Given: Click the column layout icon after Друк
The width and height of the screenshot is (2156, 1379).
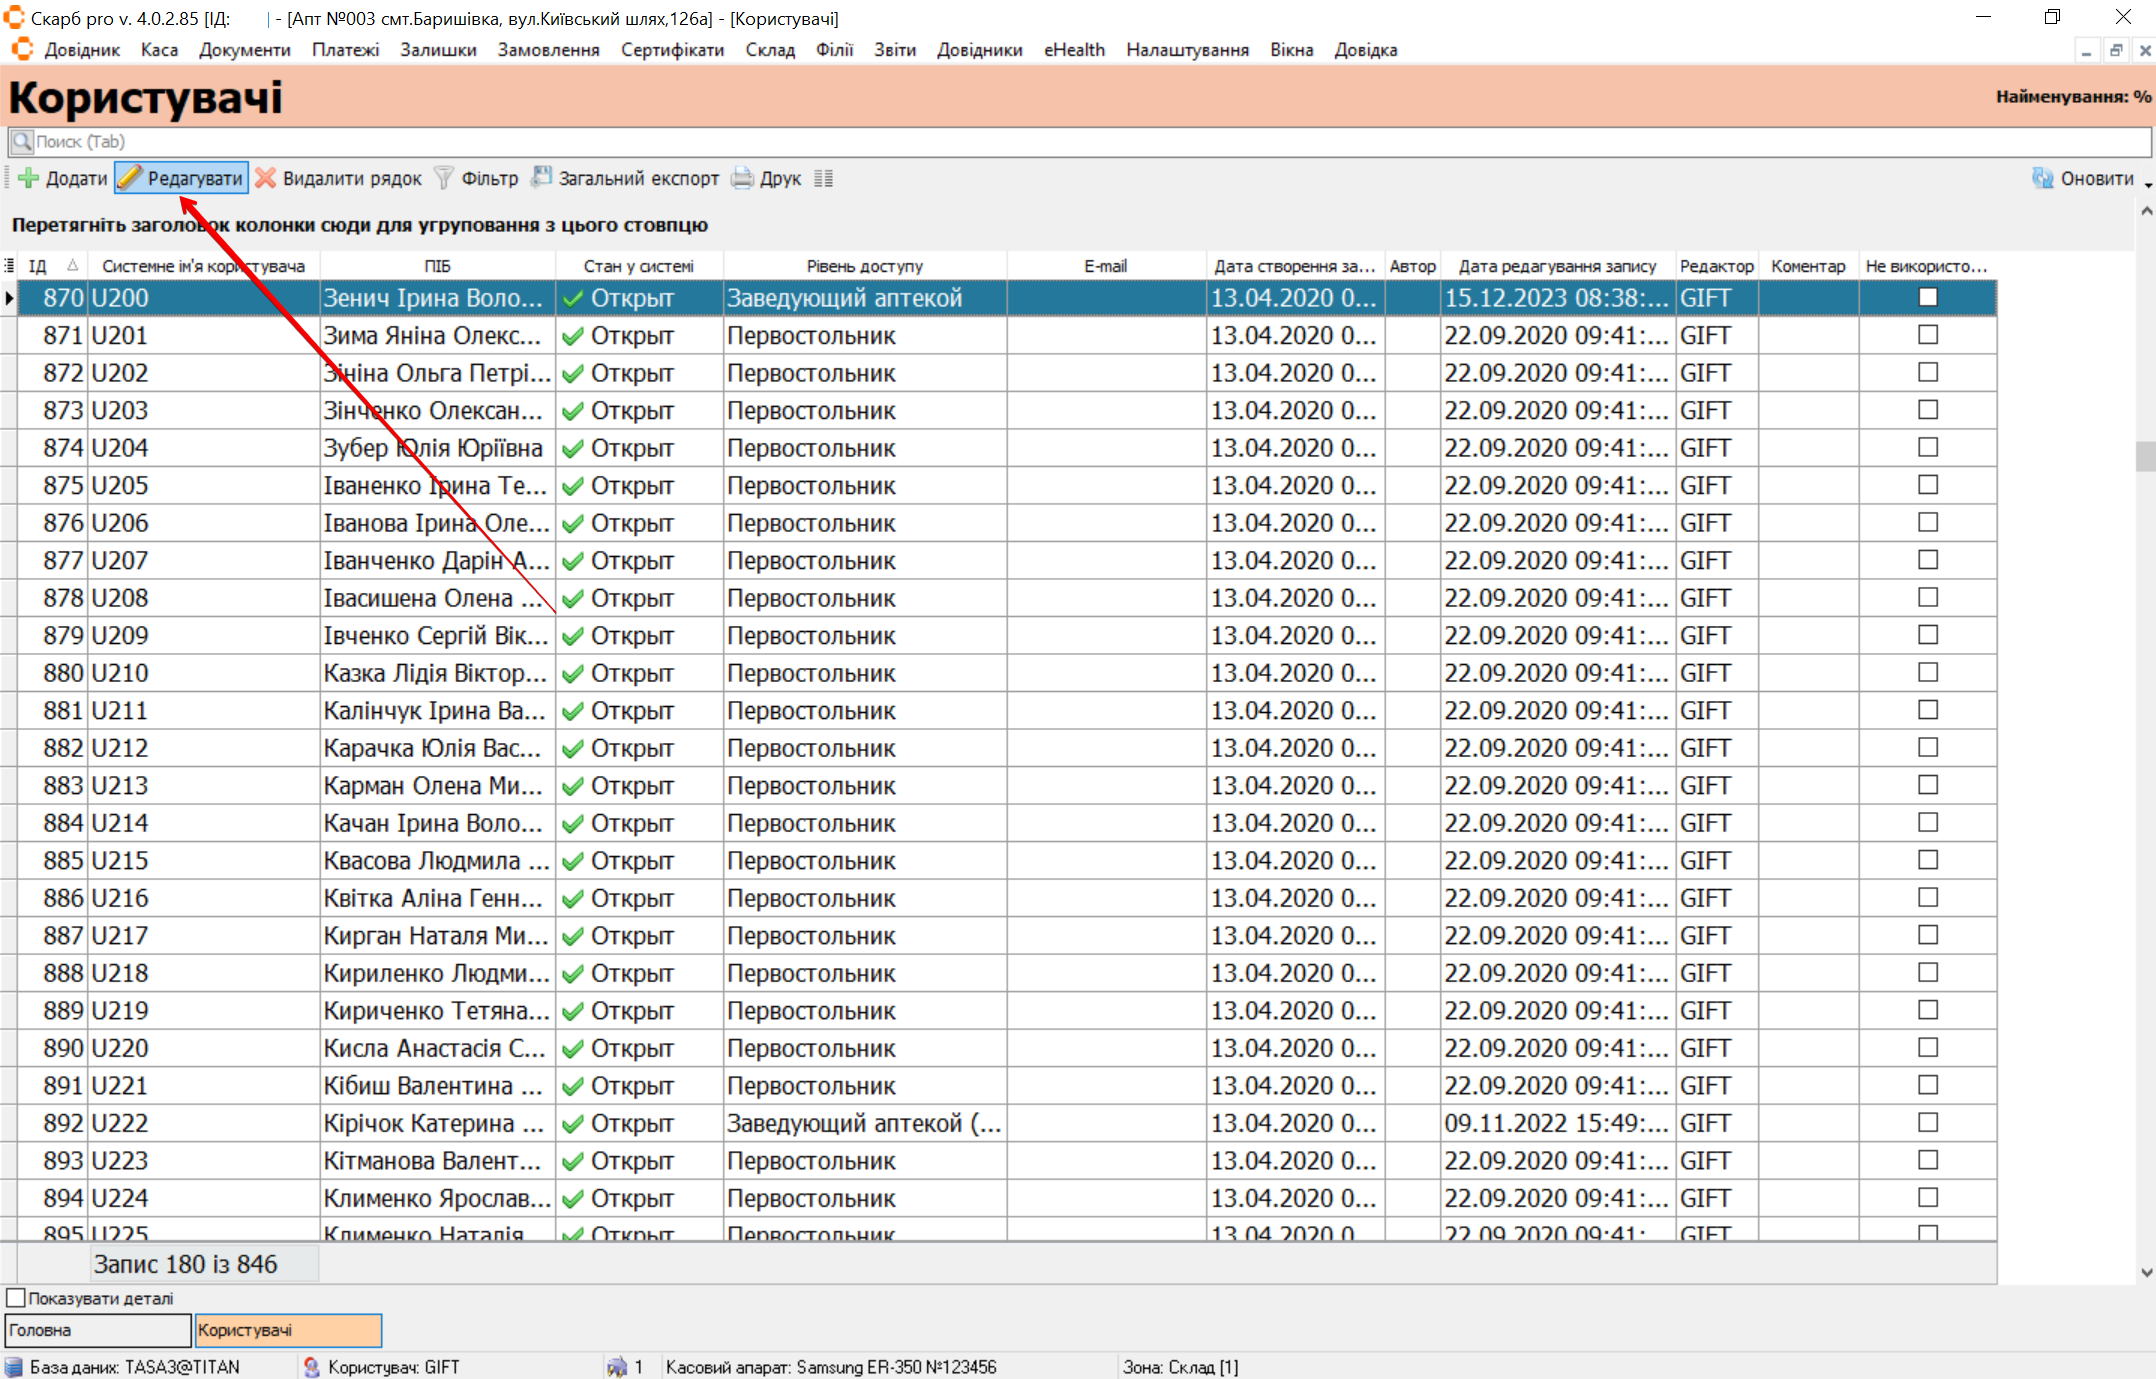Looking at the screenshot, I should click(823, 178).
